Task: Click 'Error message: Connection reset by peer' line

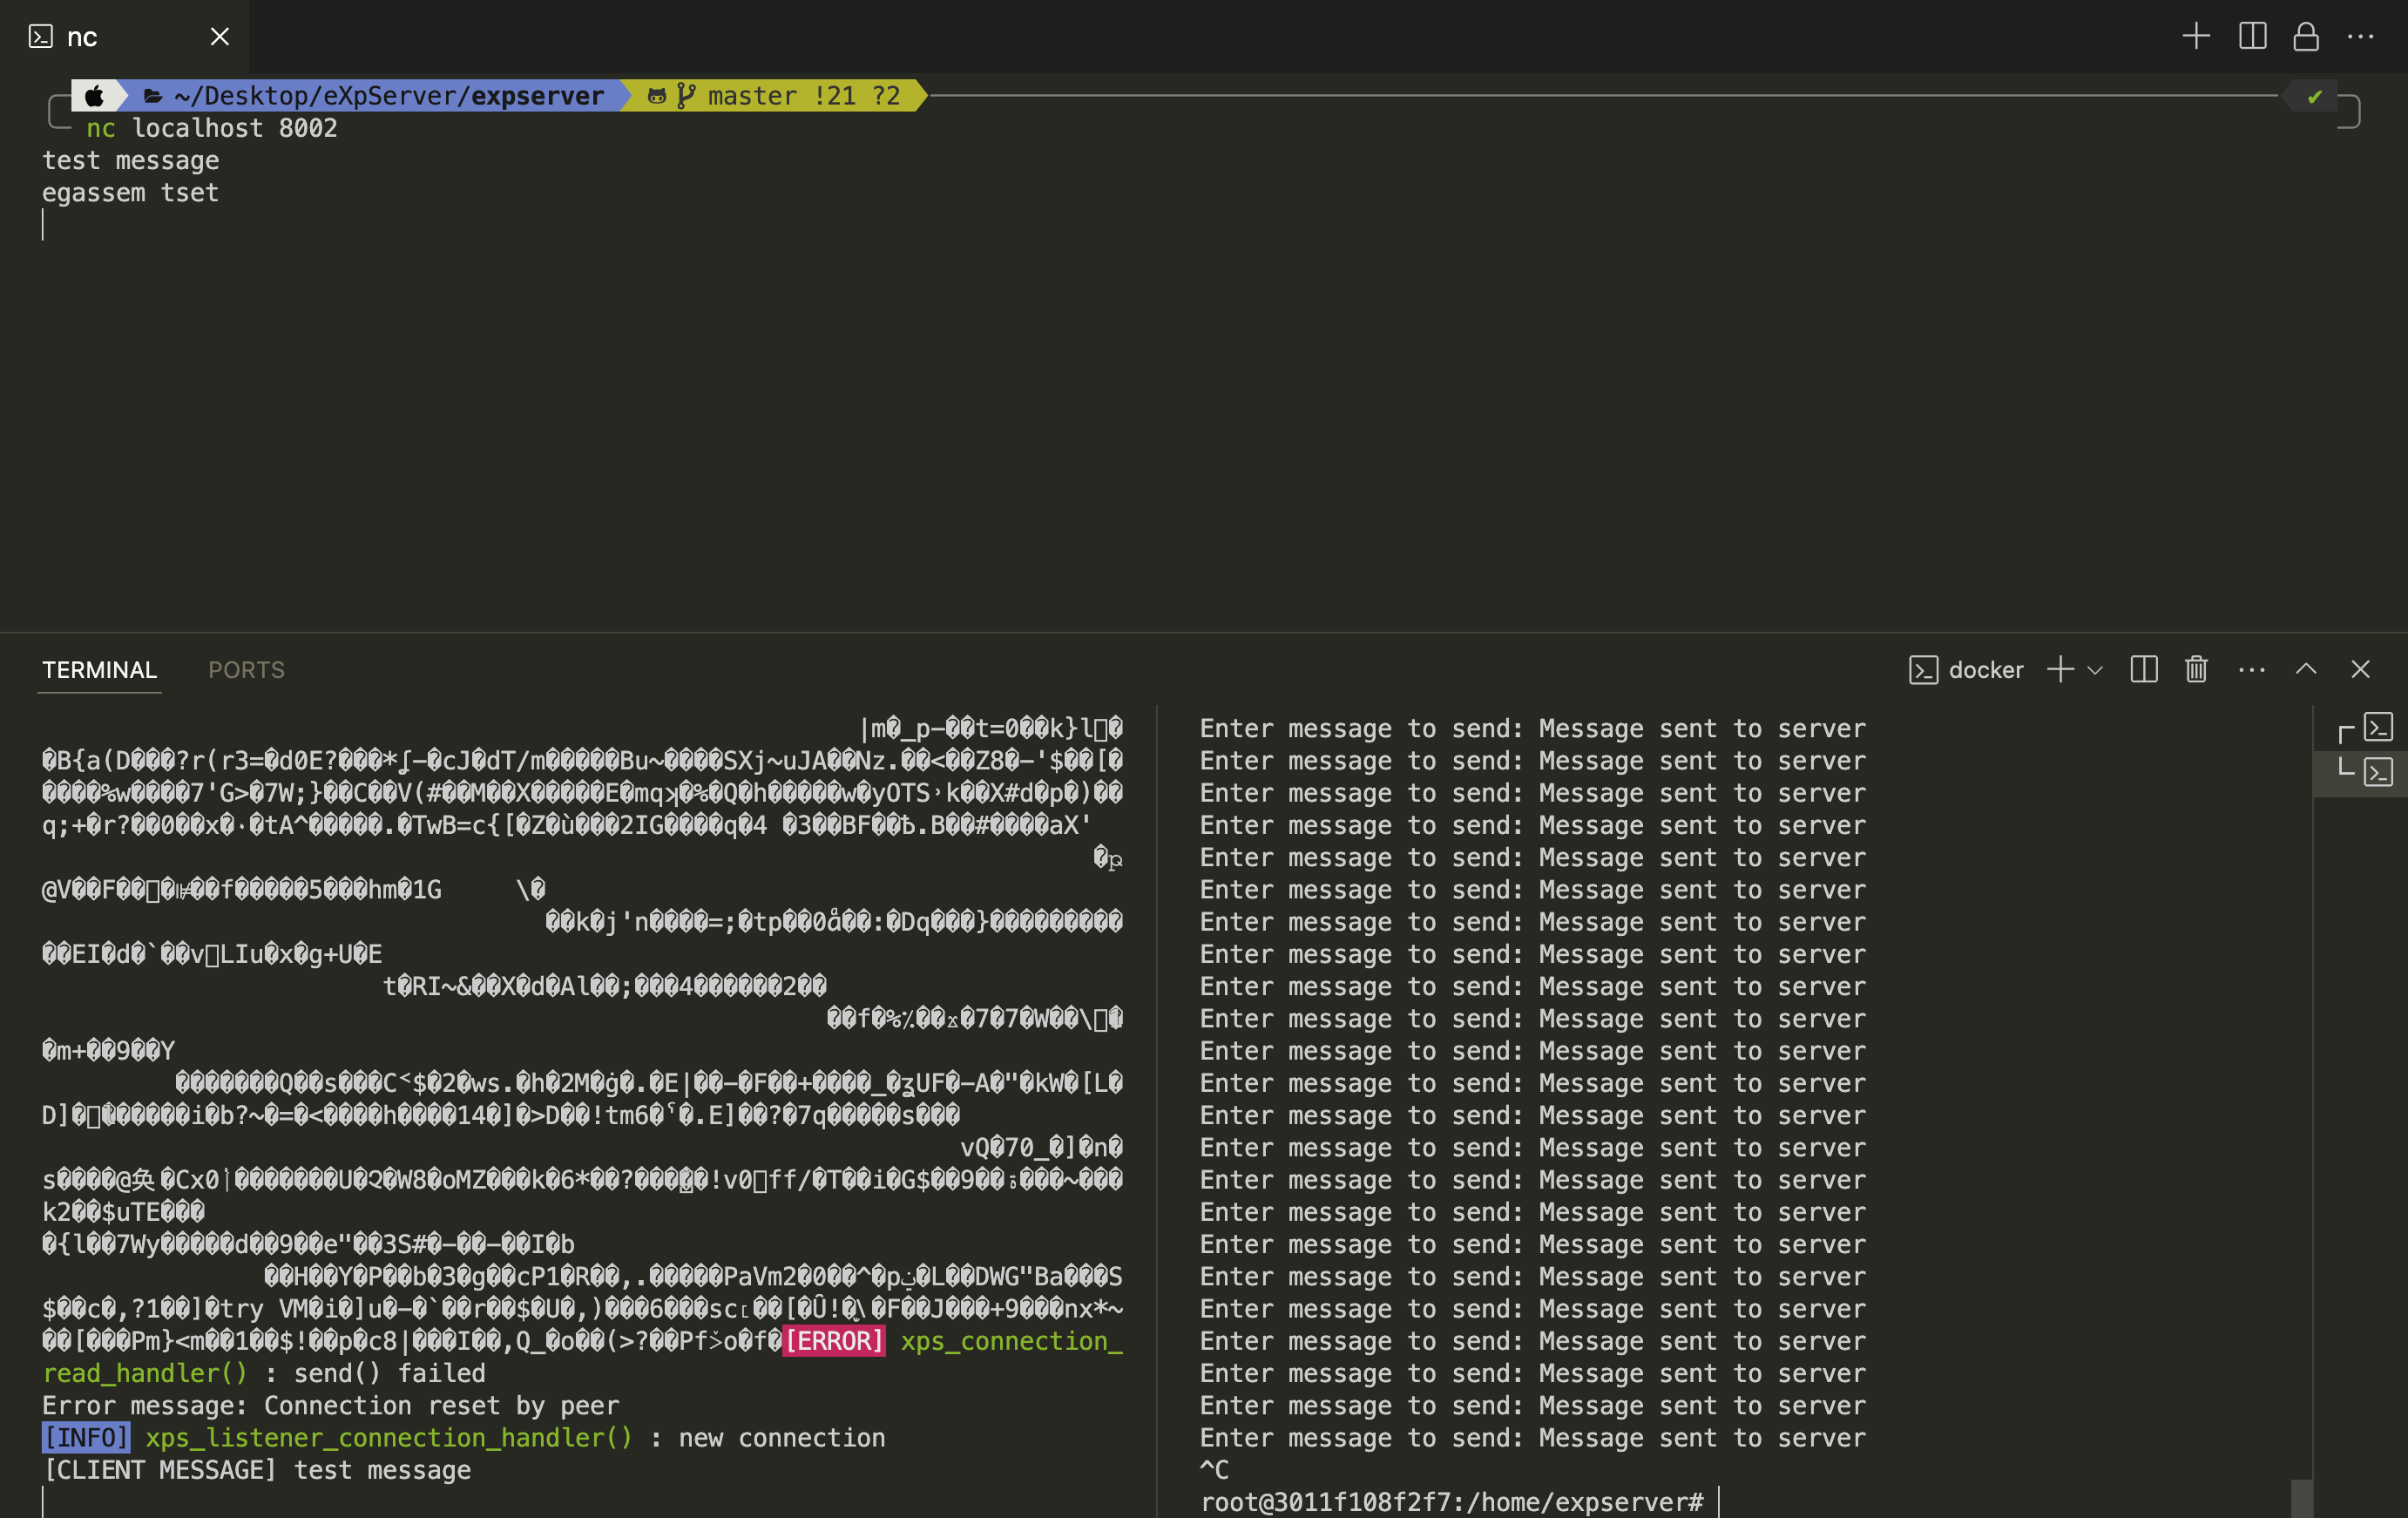Action: coord(331,1406)
